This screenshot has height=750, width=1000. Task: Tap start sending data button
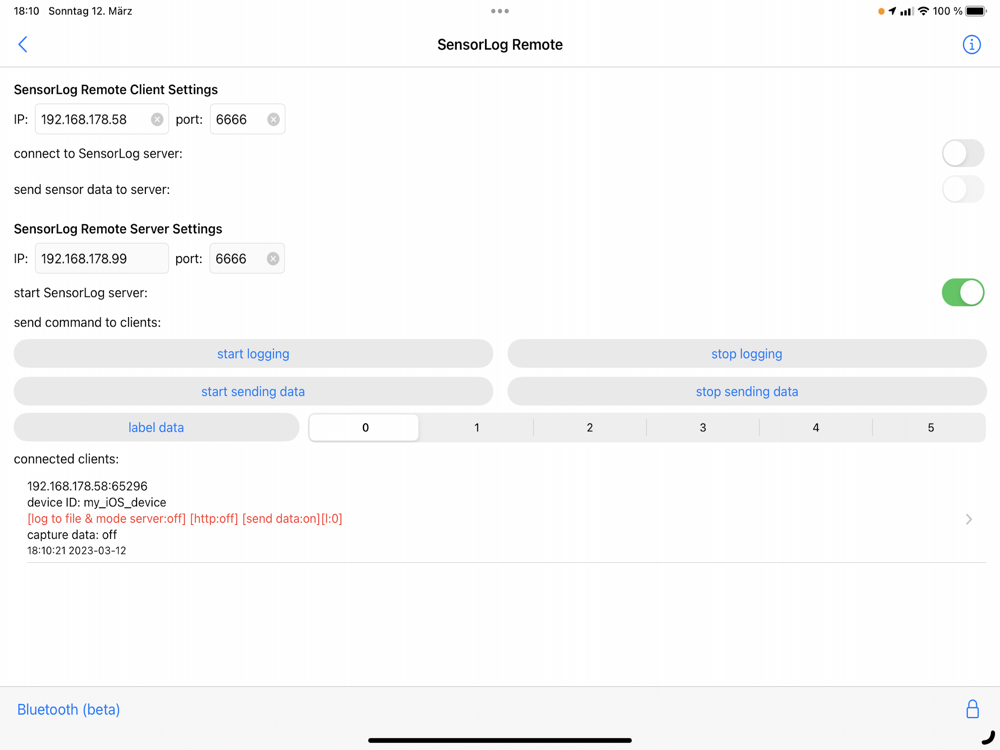coord(253,391)
